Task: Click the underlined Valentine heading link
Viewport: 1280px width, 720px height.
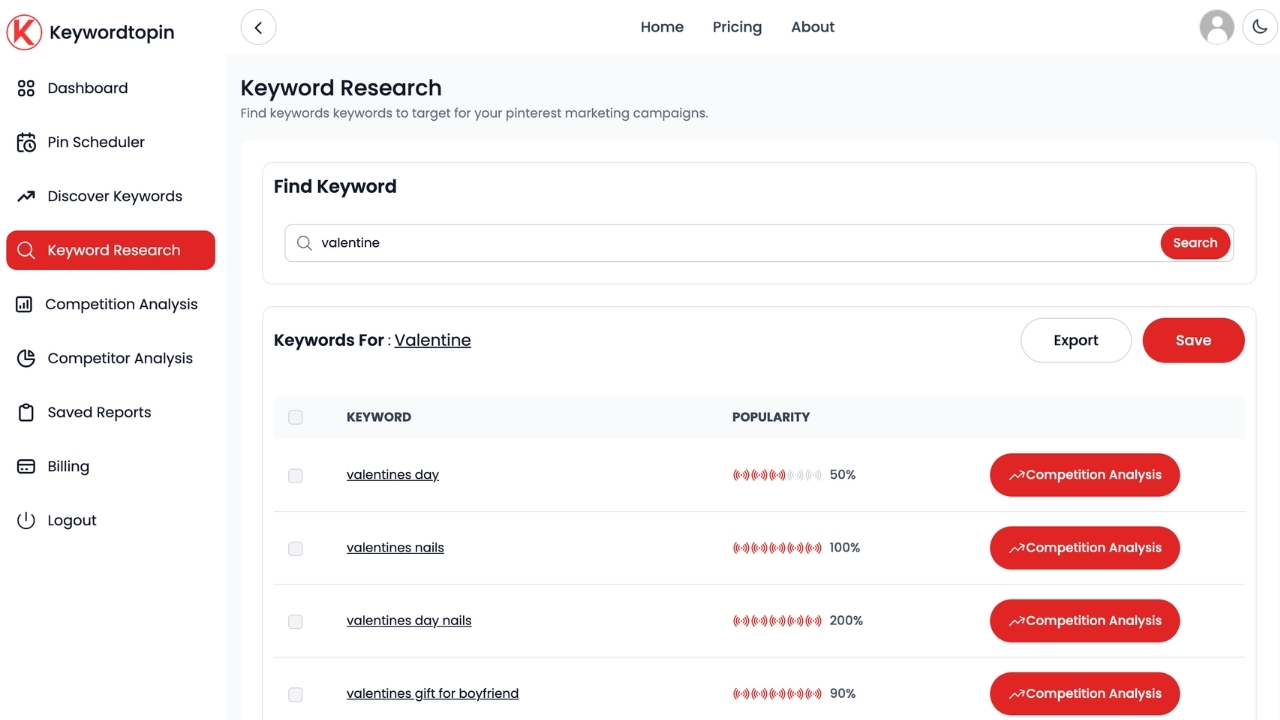Action: click(432, 340)
